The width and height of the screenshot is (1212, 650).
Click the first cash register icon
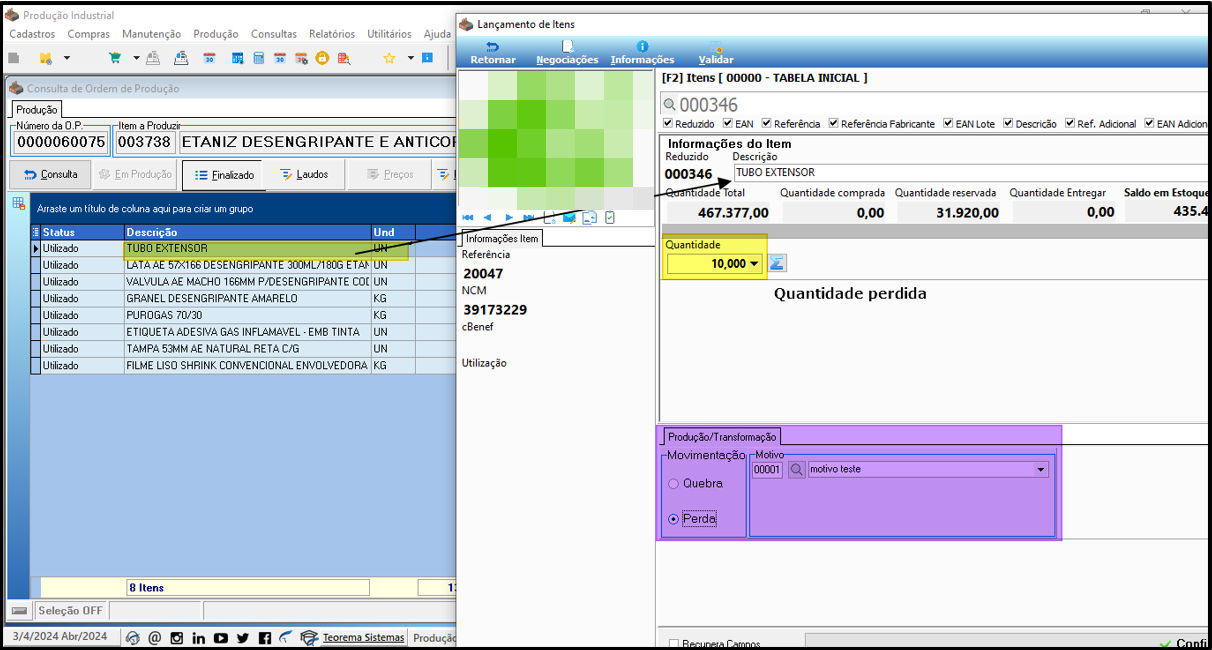[153, 59]
